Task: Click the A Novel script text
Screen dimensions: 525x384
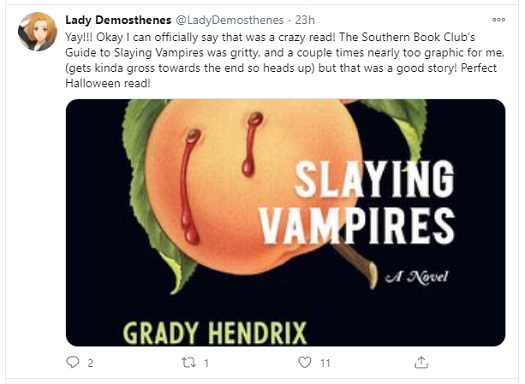Action: (416, 277)
